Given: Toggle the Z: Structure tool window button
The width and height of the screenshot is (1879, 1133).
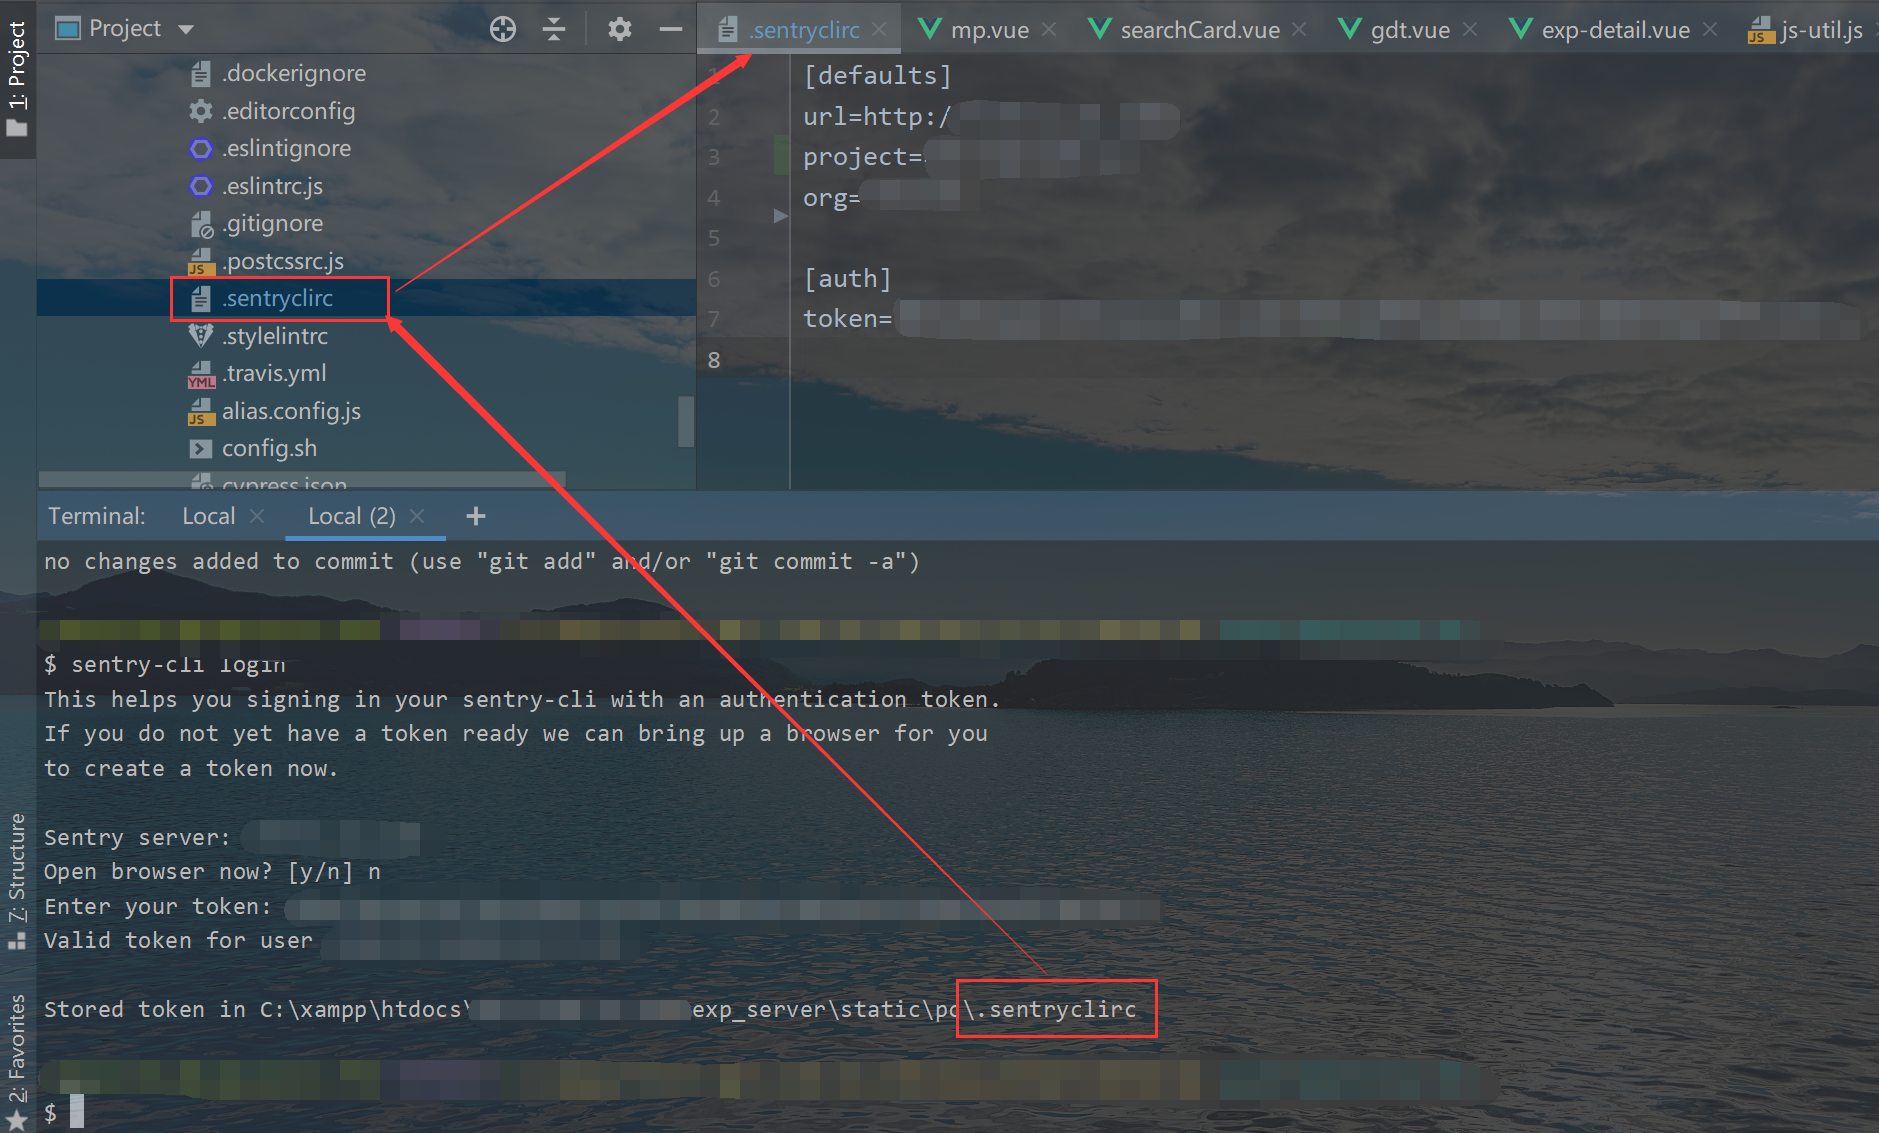Looking at the screenshot, I should 17,880.
